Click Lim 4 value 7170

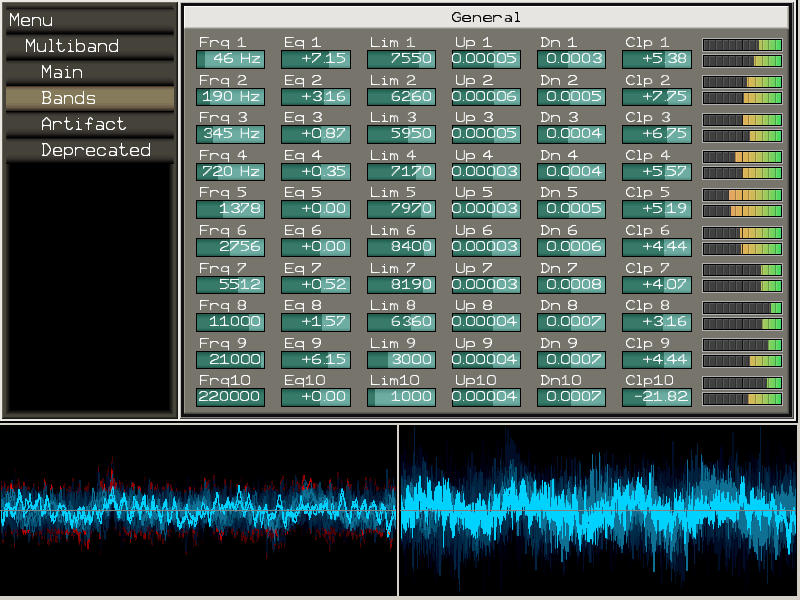401,171
